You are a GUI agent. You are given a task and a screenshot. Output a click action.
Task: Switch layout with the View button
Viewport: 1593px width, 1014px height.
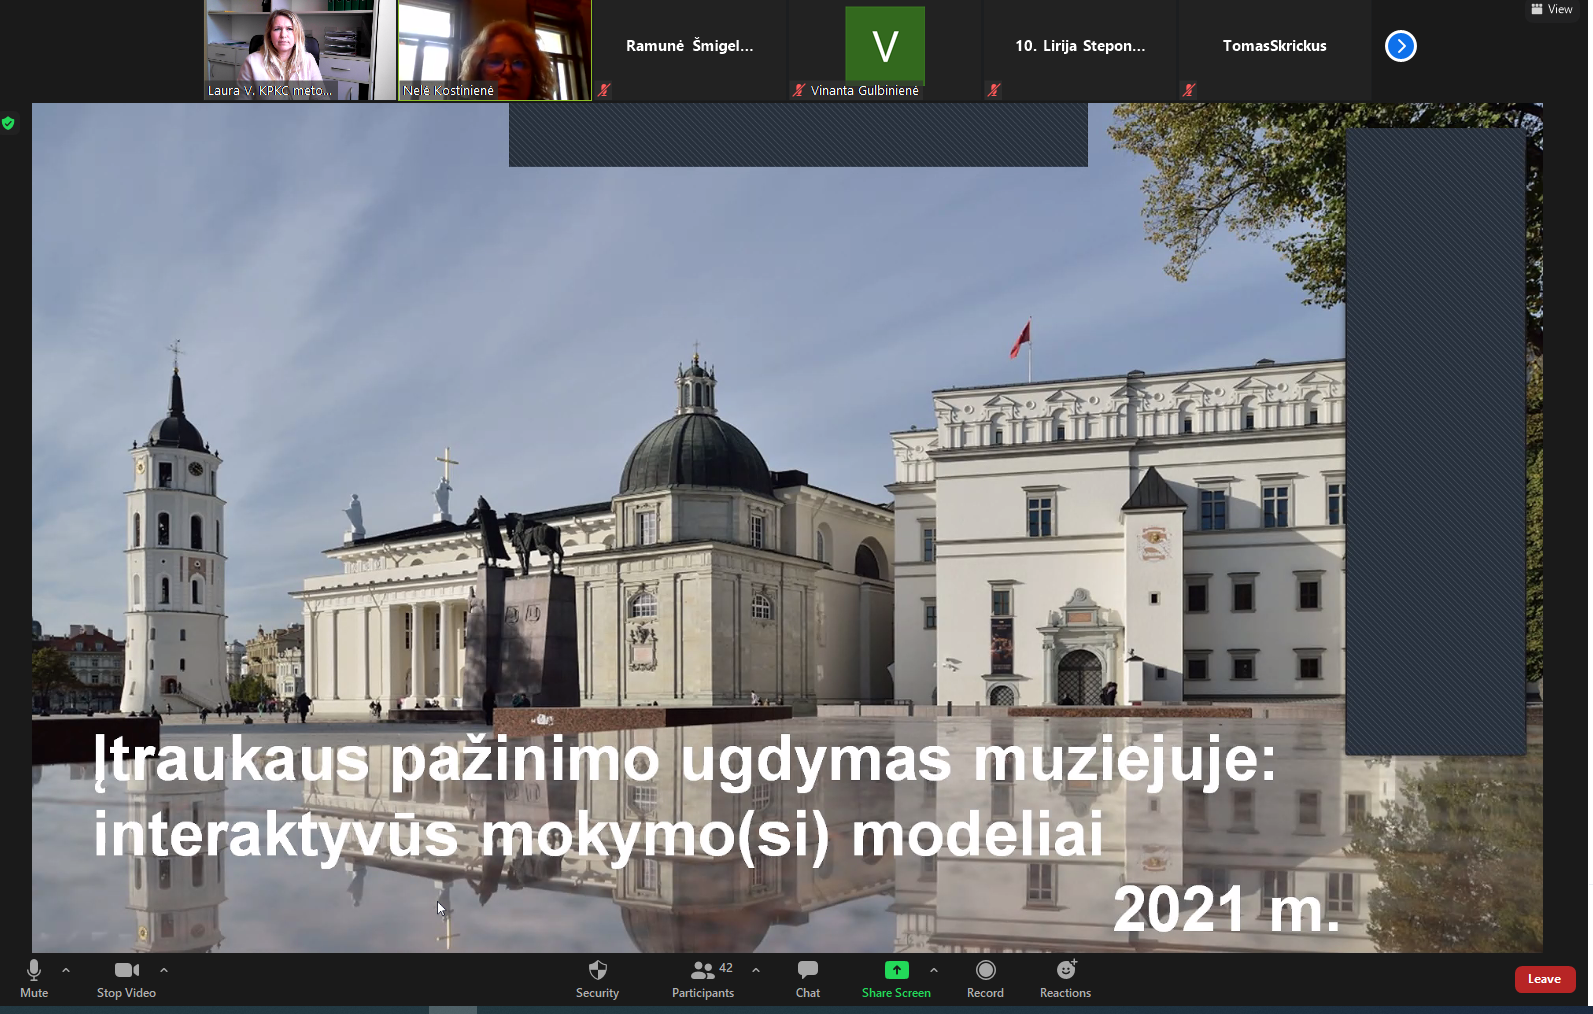[x=1552, y=9]
